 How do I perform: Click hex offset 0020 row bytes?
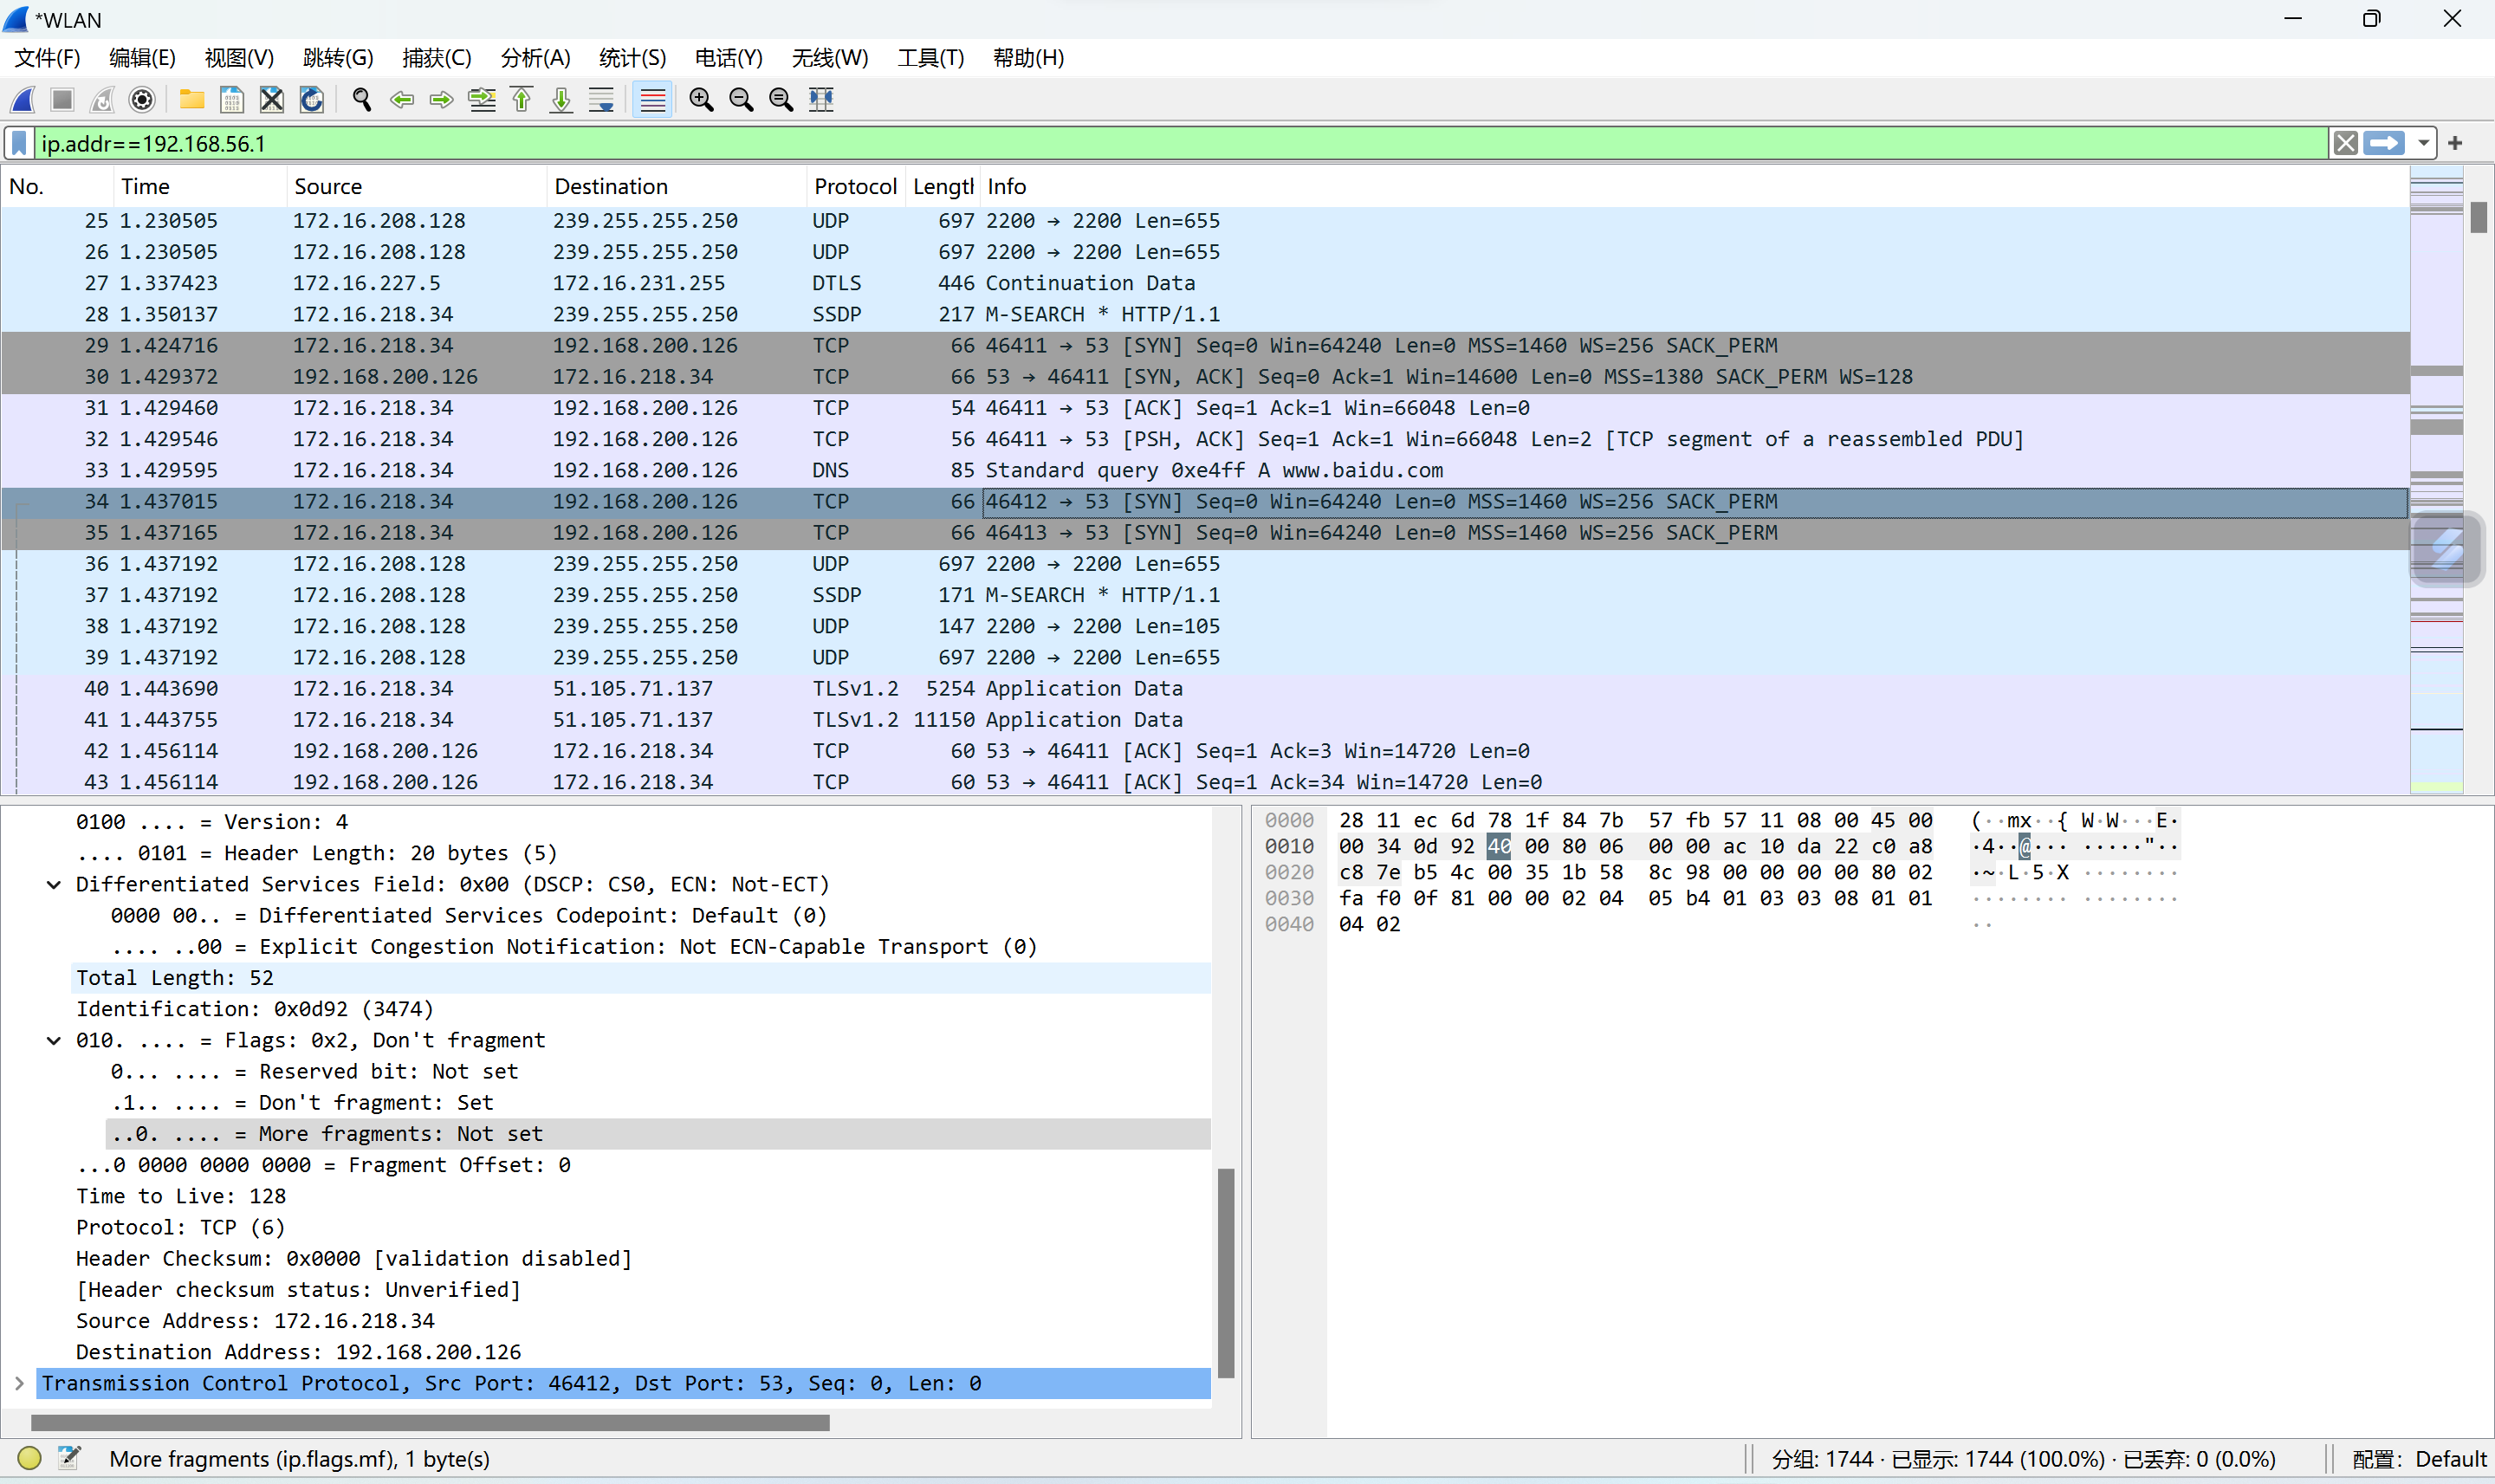click(x=1635, y=872)
